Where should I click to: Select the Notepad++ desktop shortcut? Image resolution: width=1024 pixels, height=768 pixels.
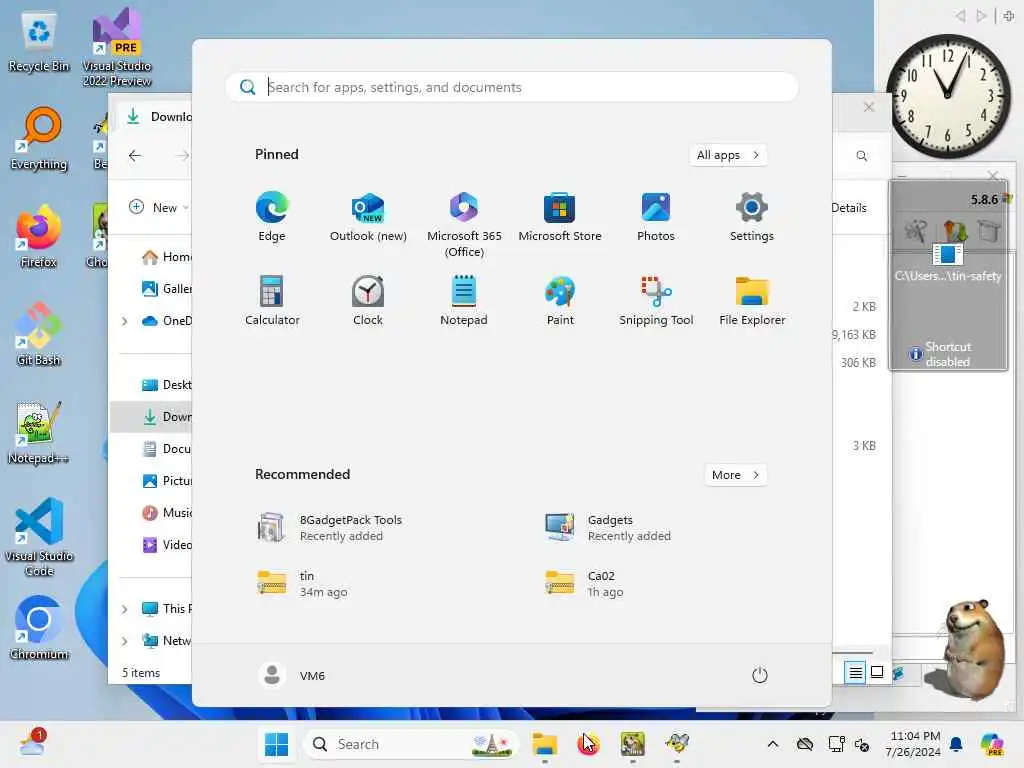coord(39,432)
